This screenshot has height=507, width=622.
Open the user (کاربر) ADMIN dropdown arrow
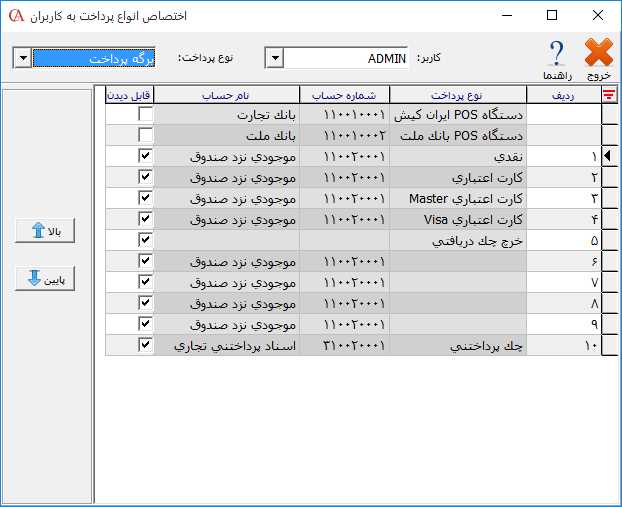pos(275,59)
